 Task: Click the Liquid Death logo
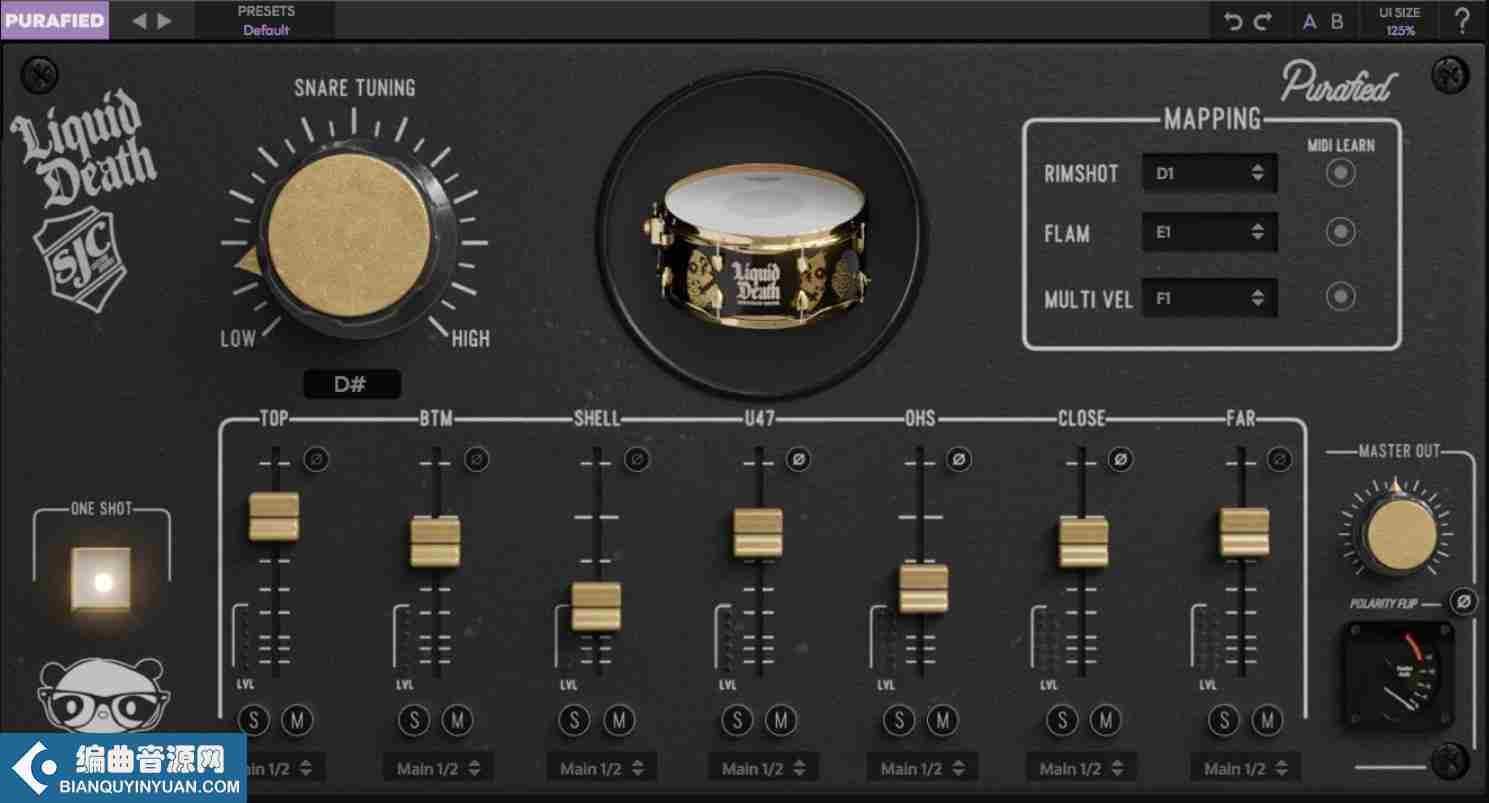coord(84,150)
